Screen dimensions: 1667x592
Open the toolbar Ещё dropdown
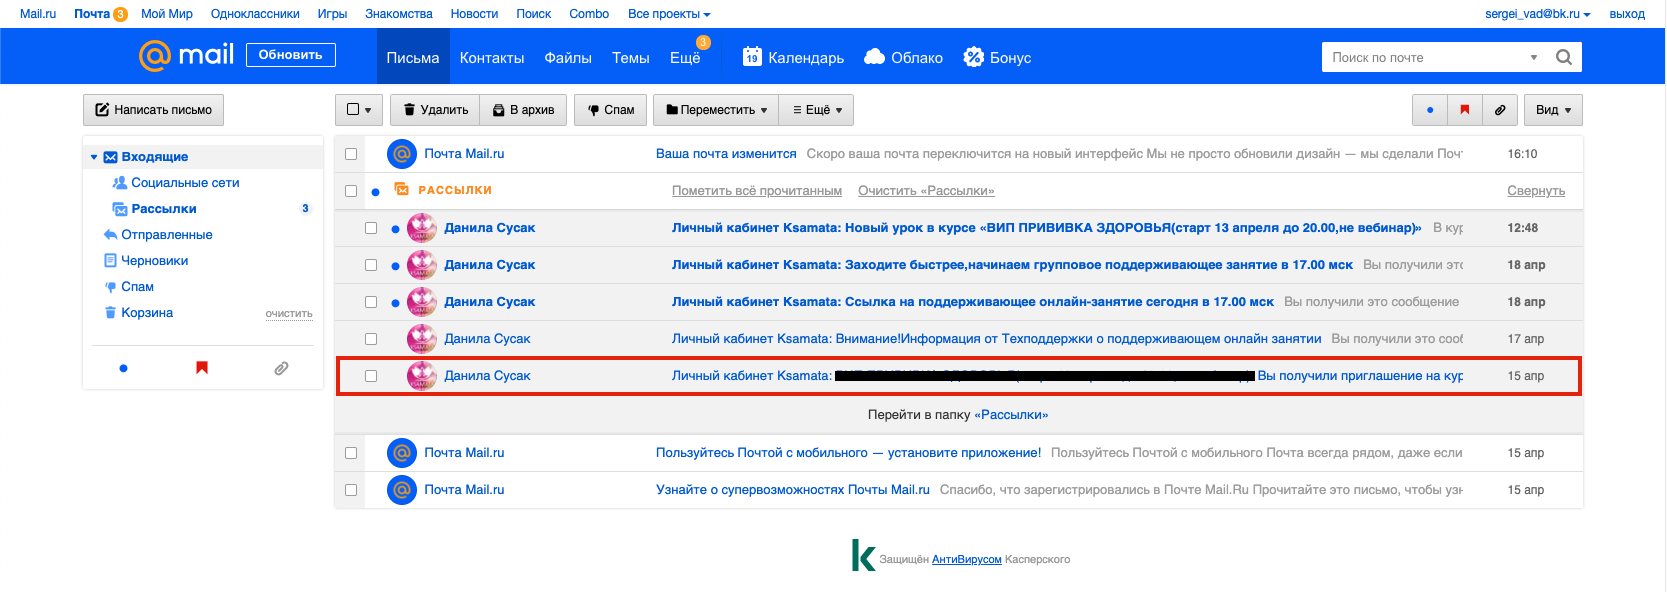(817, 110)
